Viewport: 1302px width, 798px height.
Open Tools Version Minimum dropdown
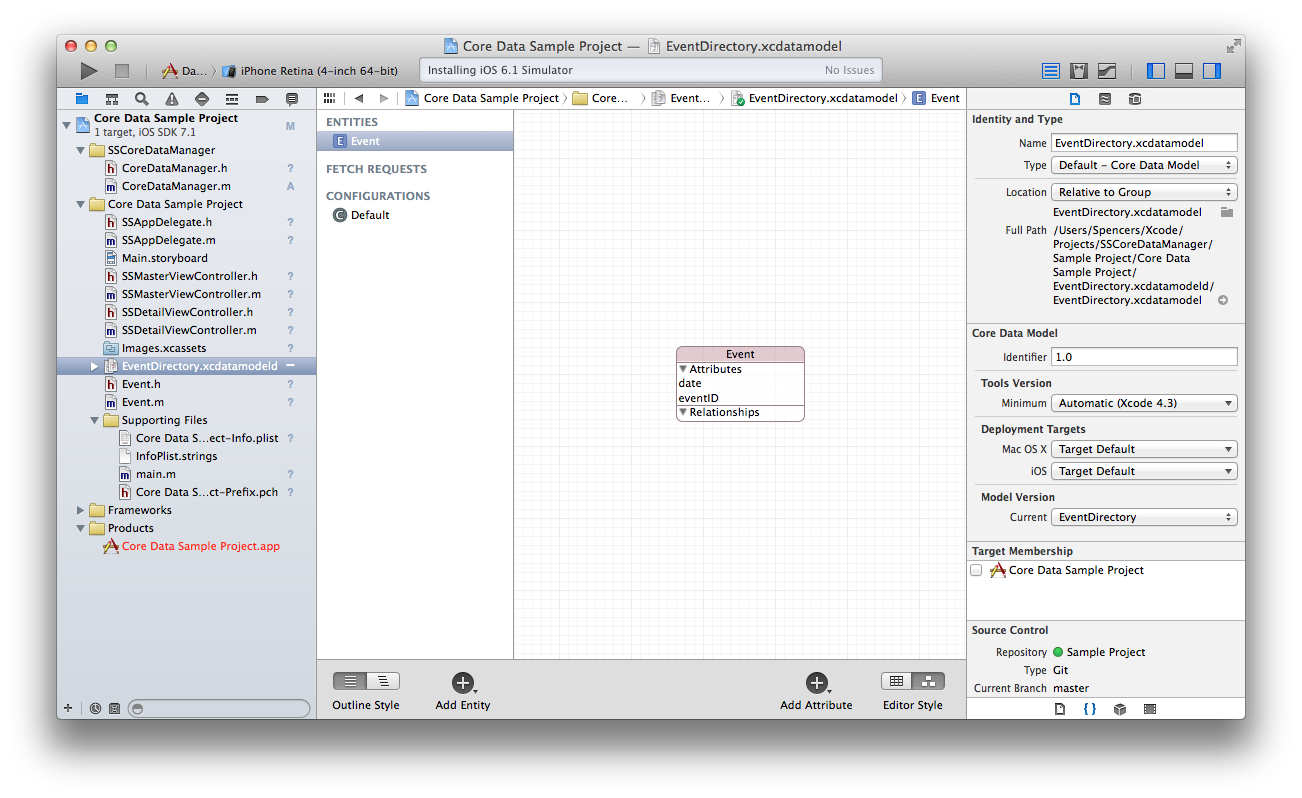tap(1144, 403)
